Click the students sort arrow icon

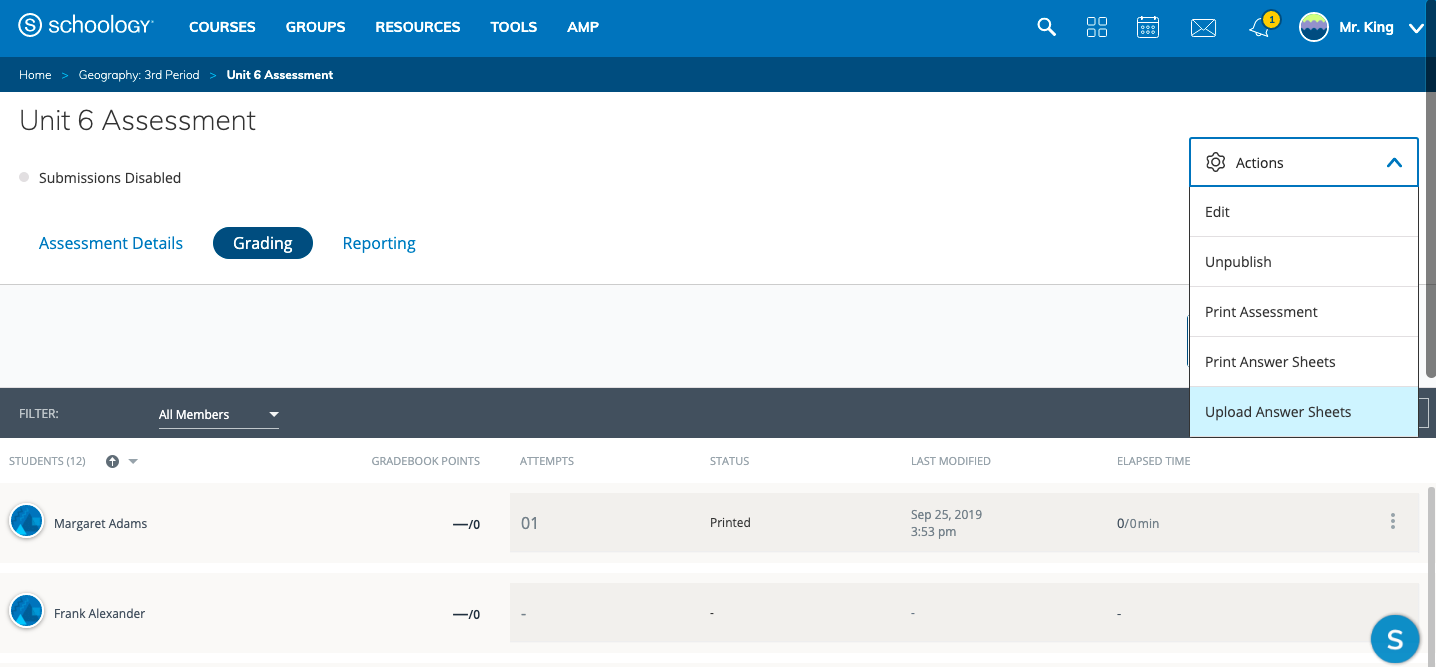click(x=113, y=461)
